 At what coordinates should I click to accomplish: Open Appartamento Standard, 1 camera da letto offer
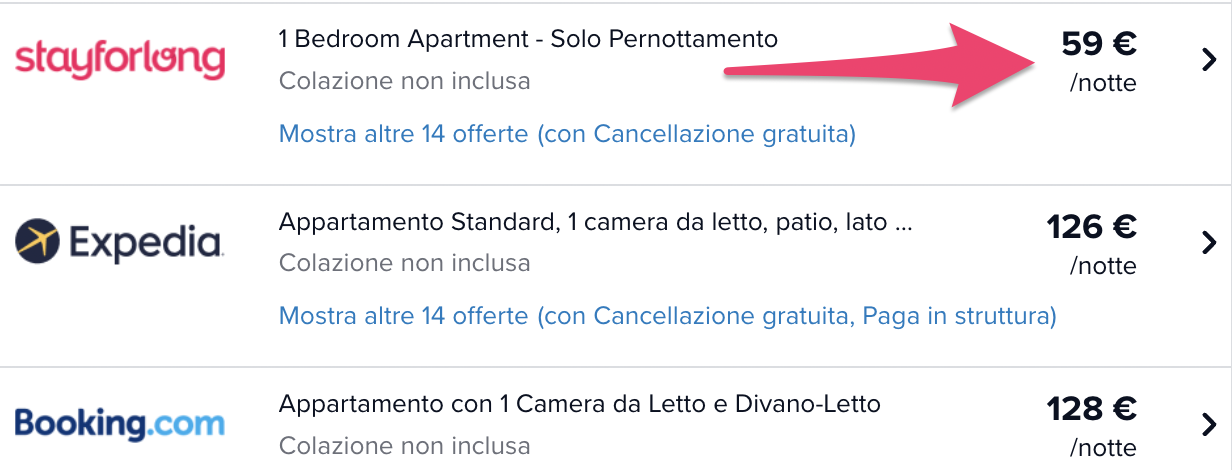tap(596, 221)
